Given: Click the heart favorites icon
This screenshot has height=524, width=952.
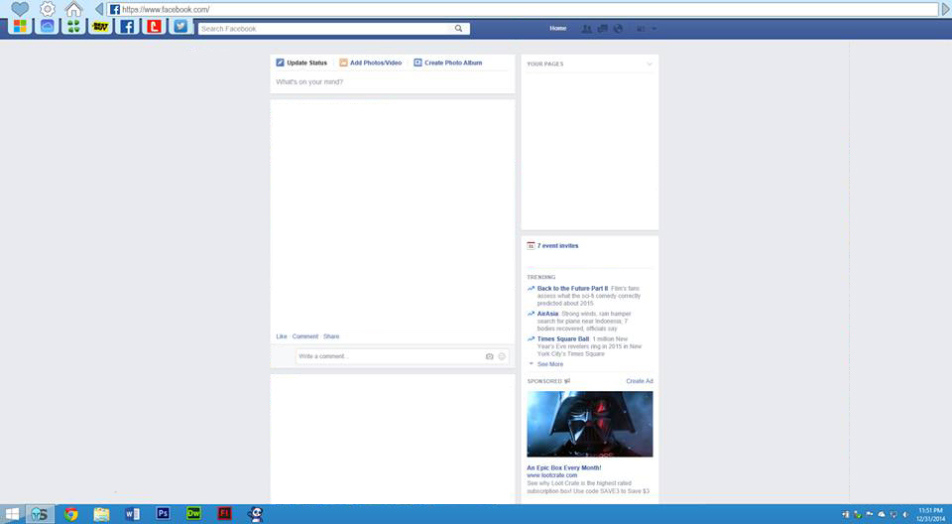Looking at the screenshot, I should (x=19, y=9).
